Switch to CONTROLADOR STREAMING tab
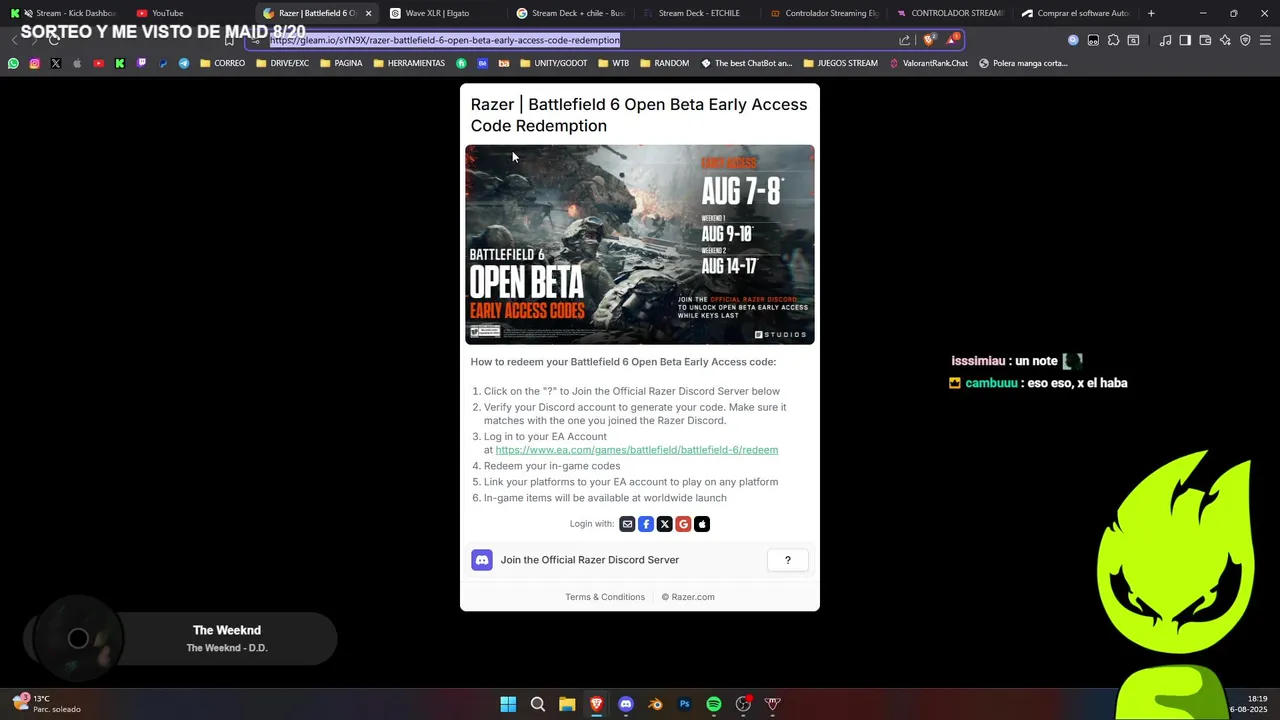This screenshot has width=1280, height=720. point(949,13)
